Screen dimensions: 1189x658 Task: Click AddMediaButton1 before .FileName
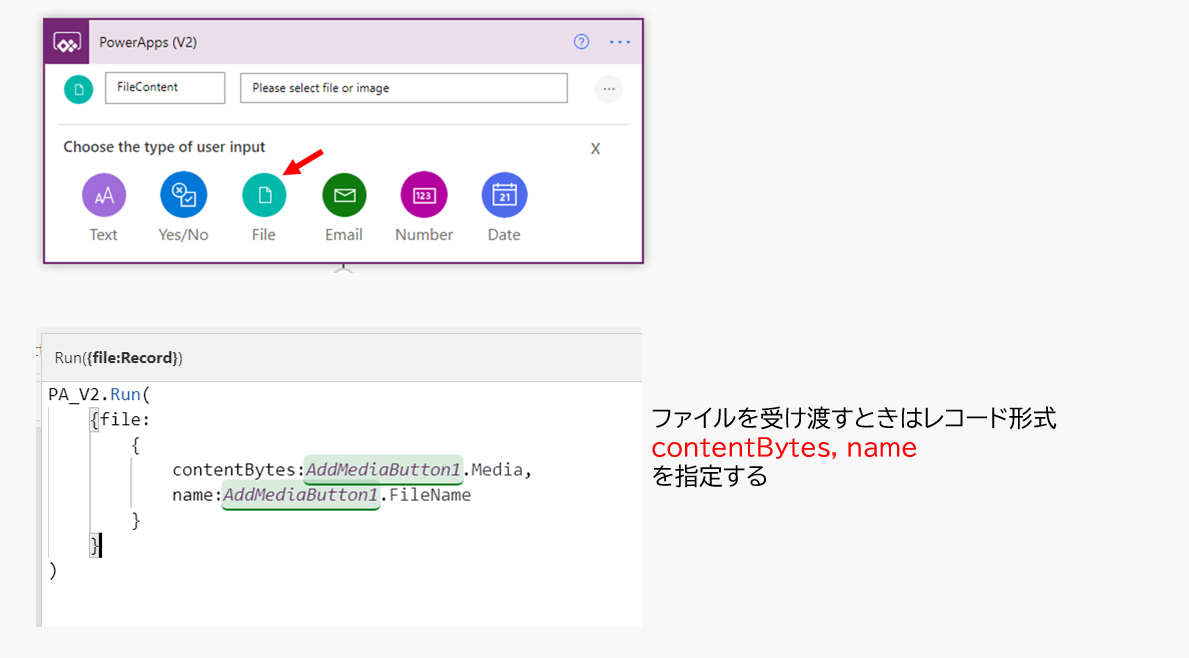(300, 495)
